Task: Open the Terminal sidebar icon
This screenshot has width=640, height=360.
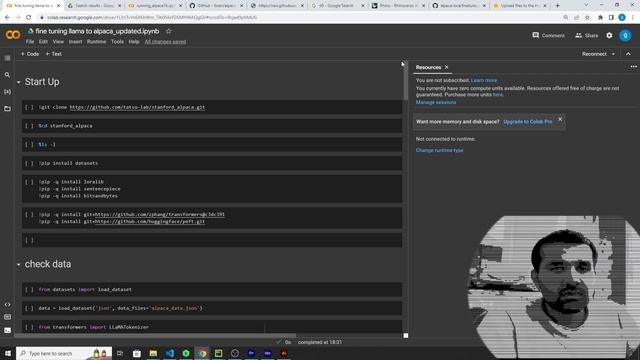Action: coord(7,330)
